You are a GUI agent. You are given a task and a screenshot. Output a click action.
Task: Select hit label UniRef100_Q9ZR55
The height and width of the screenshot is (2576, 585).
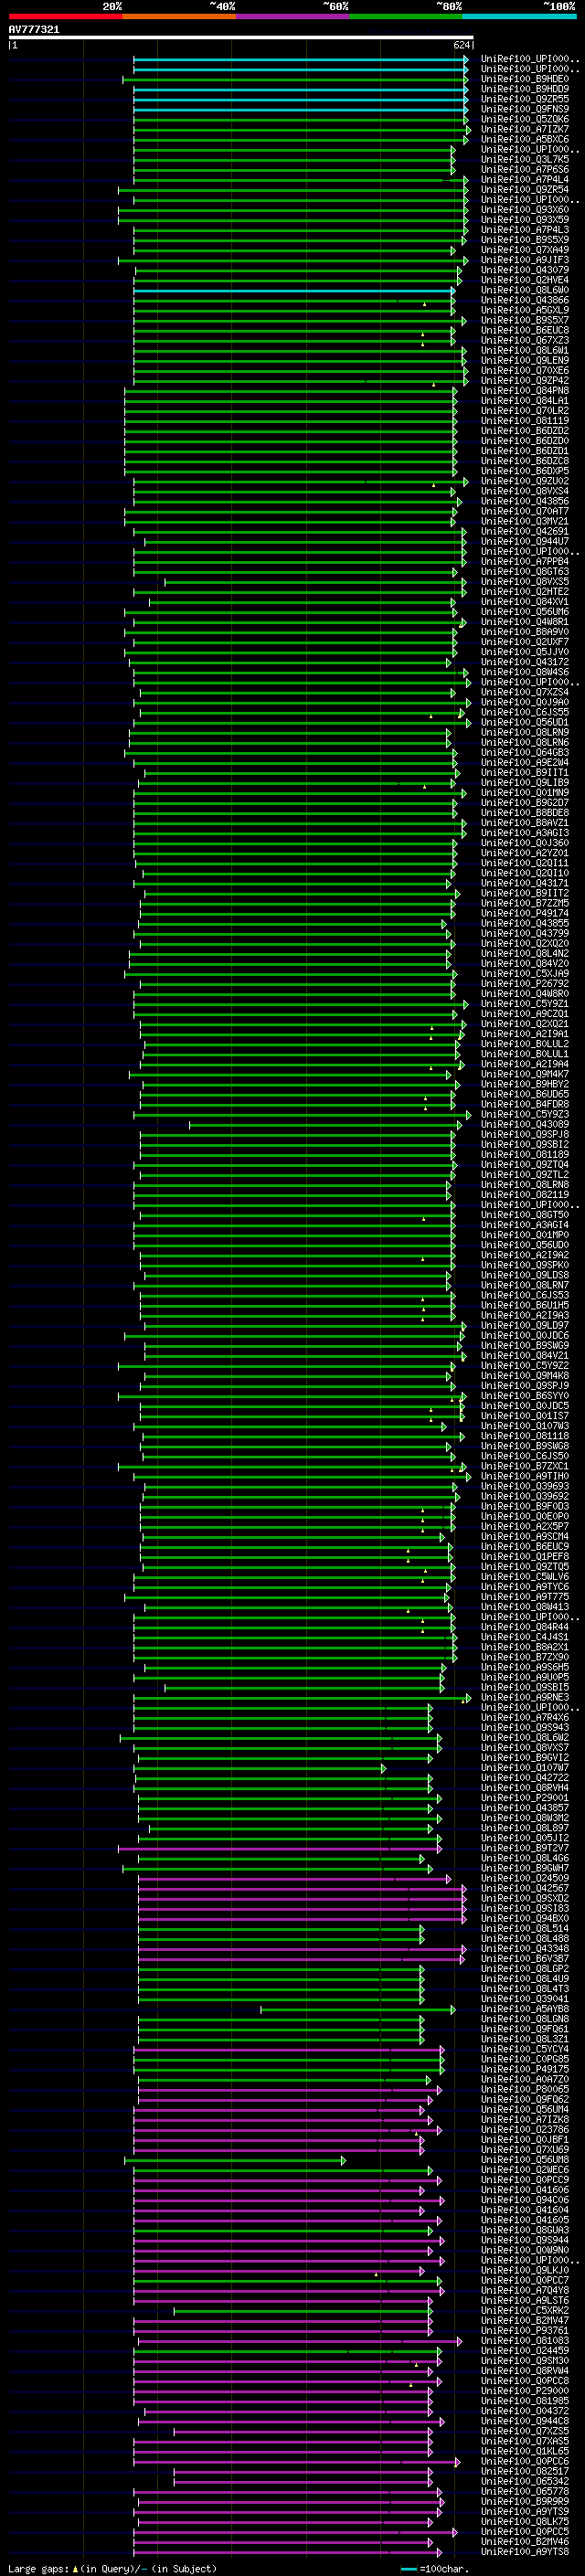(x=524, y=99)
